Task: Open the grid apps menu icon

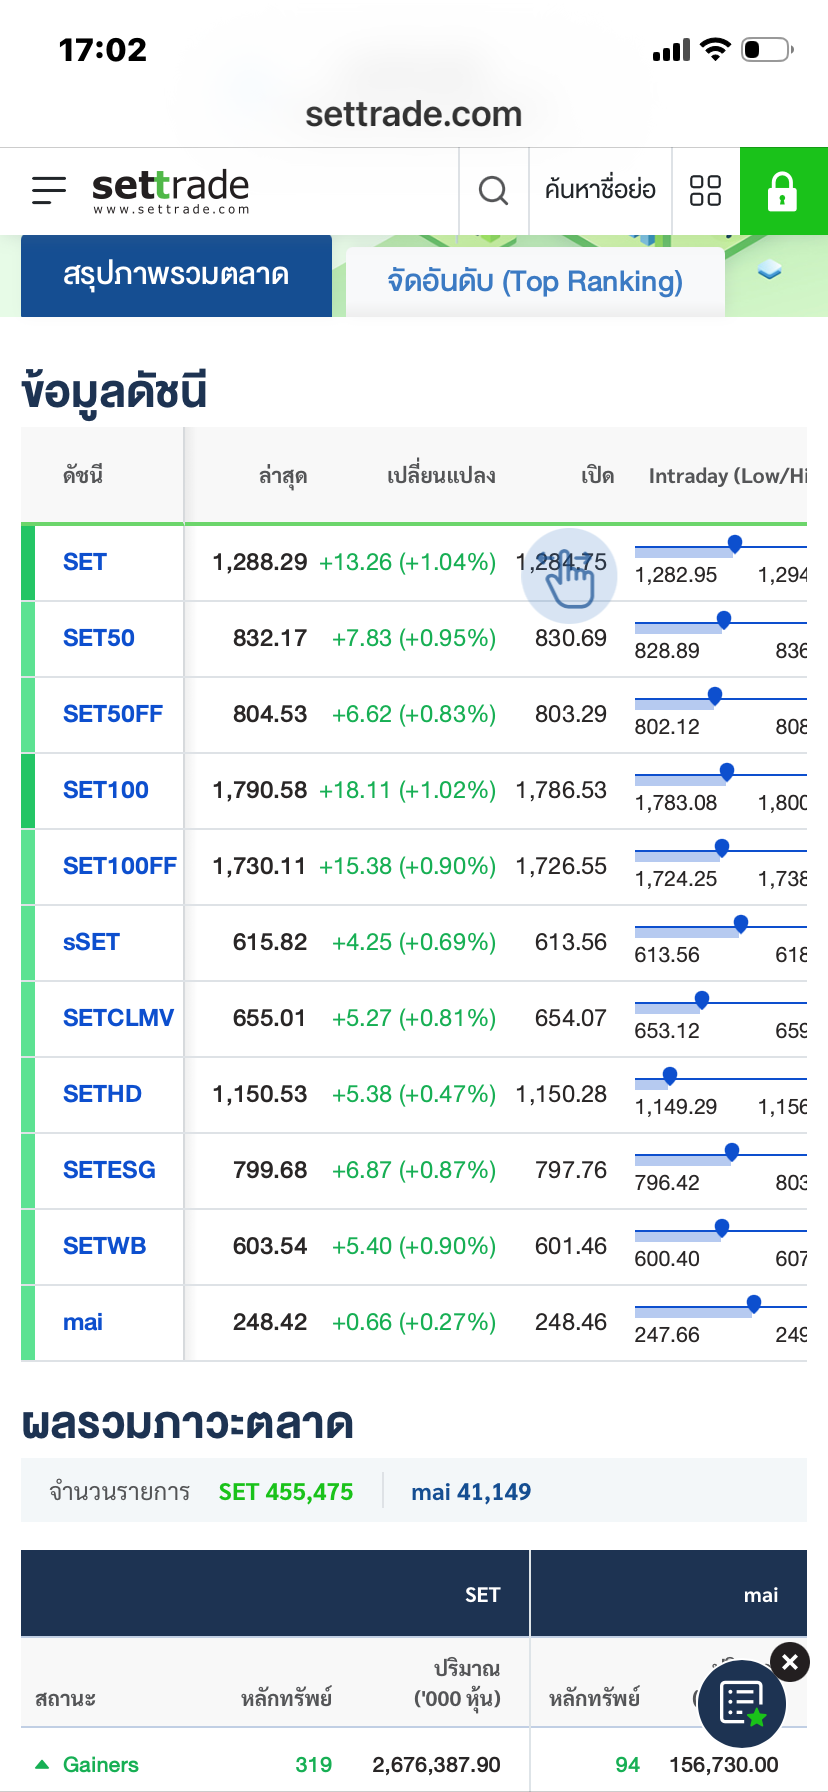Action: point(705,190)
